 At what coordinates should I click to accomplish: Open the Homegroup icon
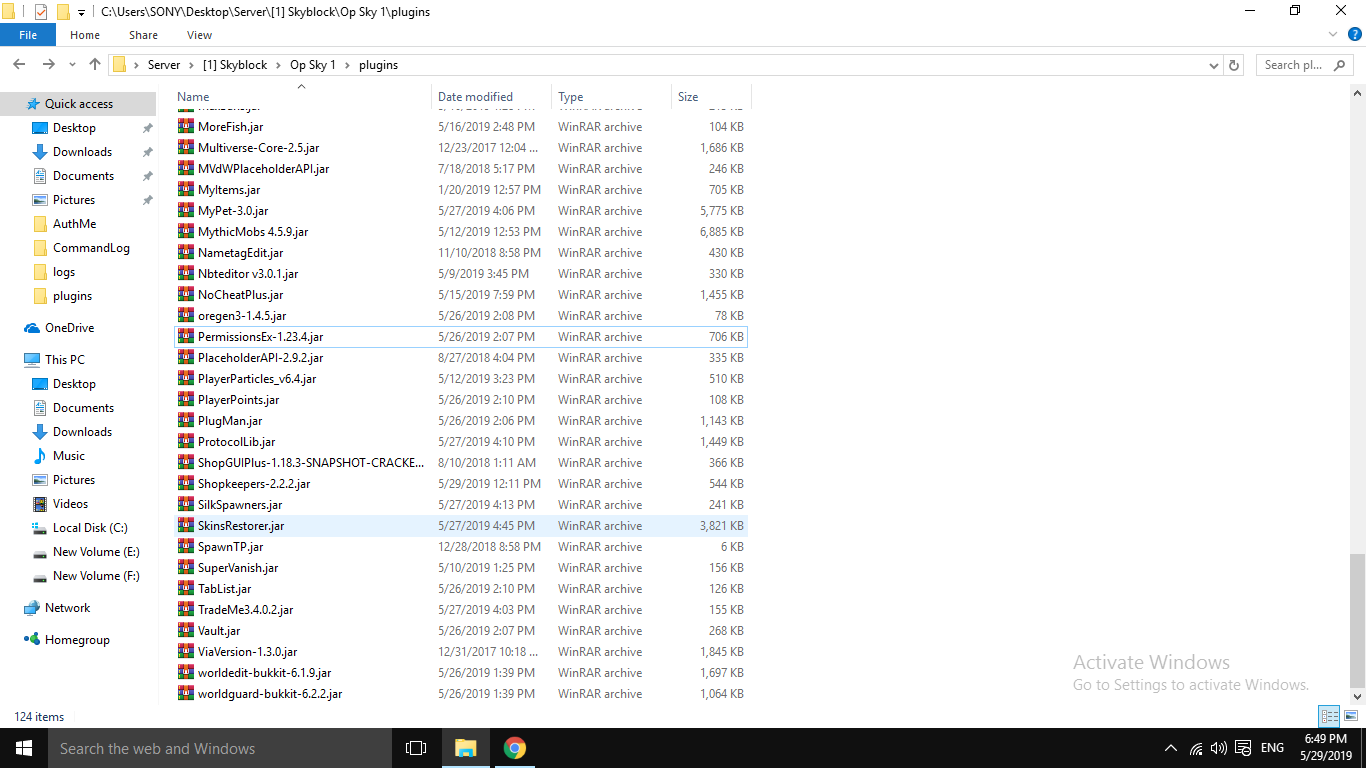(32, 640)
